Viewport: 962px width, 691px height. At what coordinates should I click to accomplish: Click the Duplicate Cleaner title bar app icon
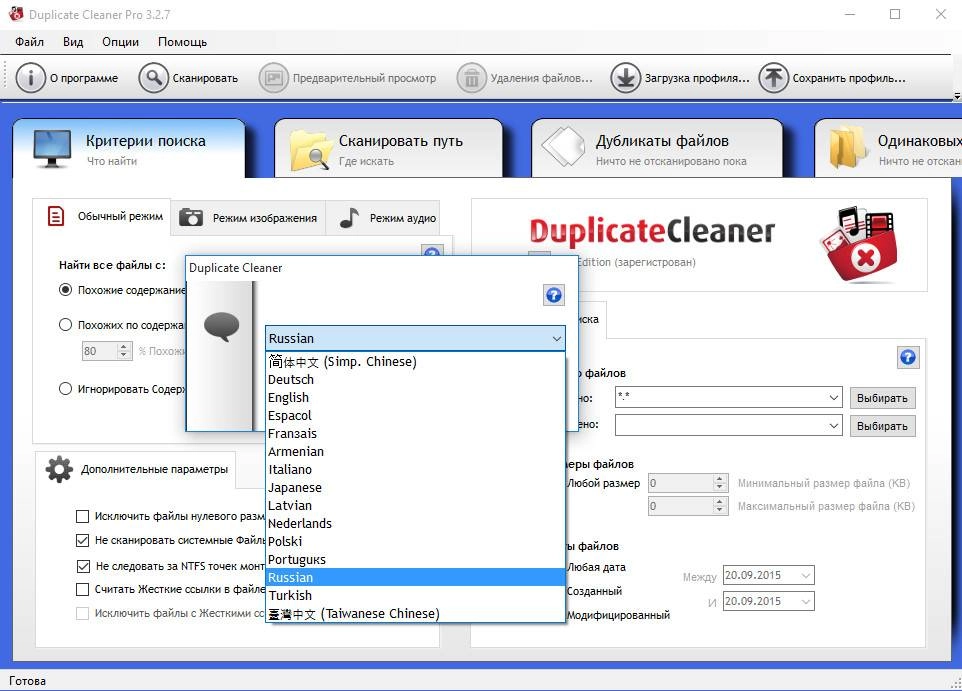click(x=15, y=14)
